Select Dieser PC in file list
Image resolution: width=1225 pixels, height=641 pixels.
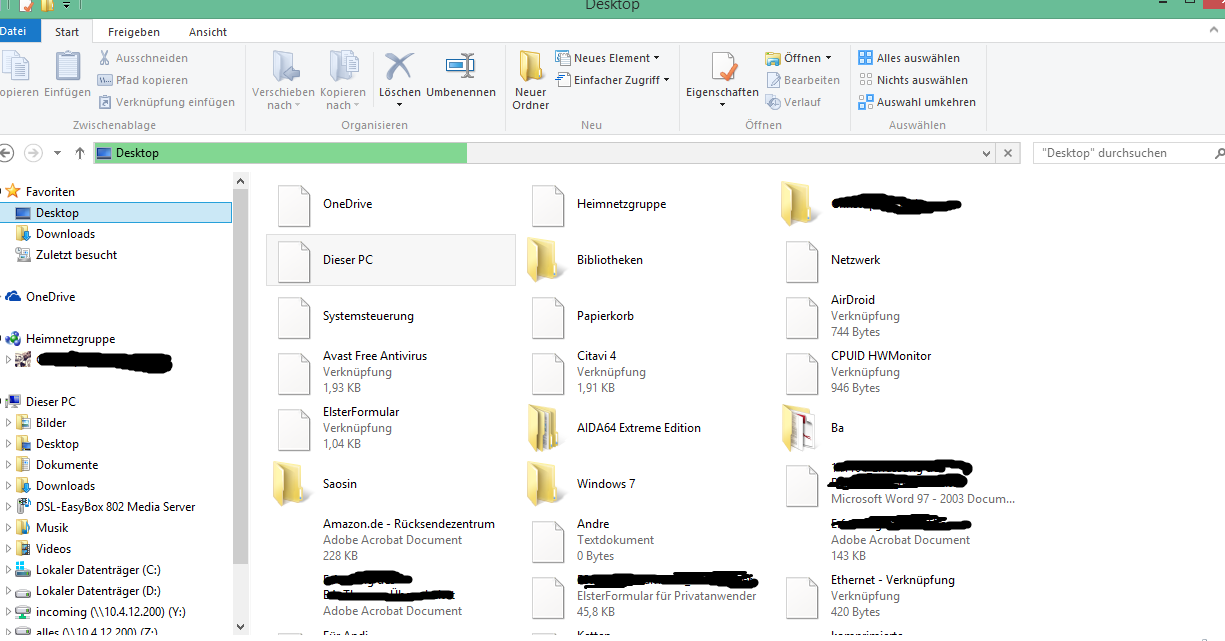click(391, 260)
